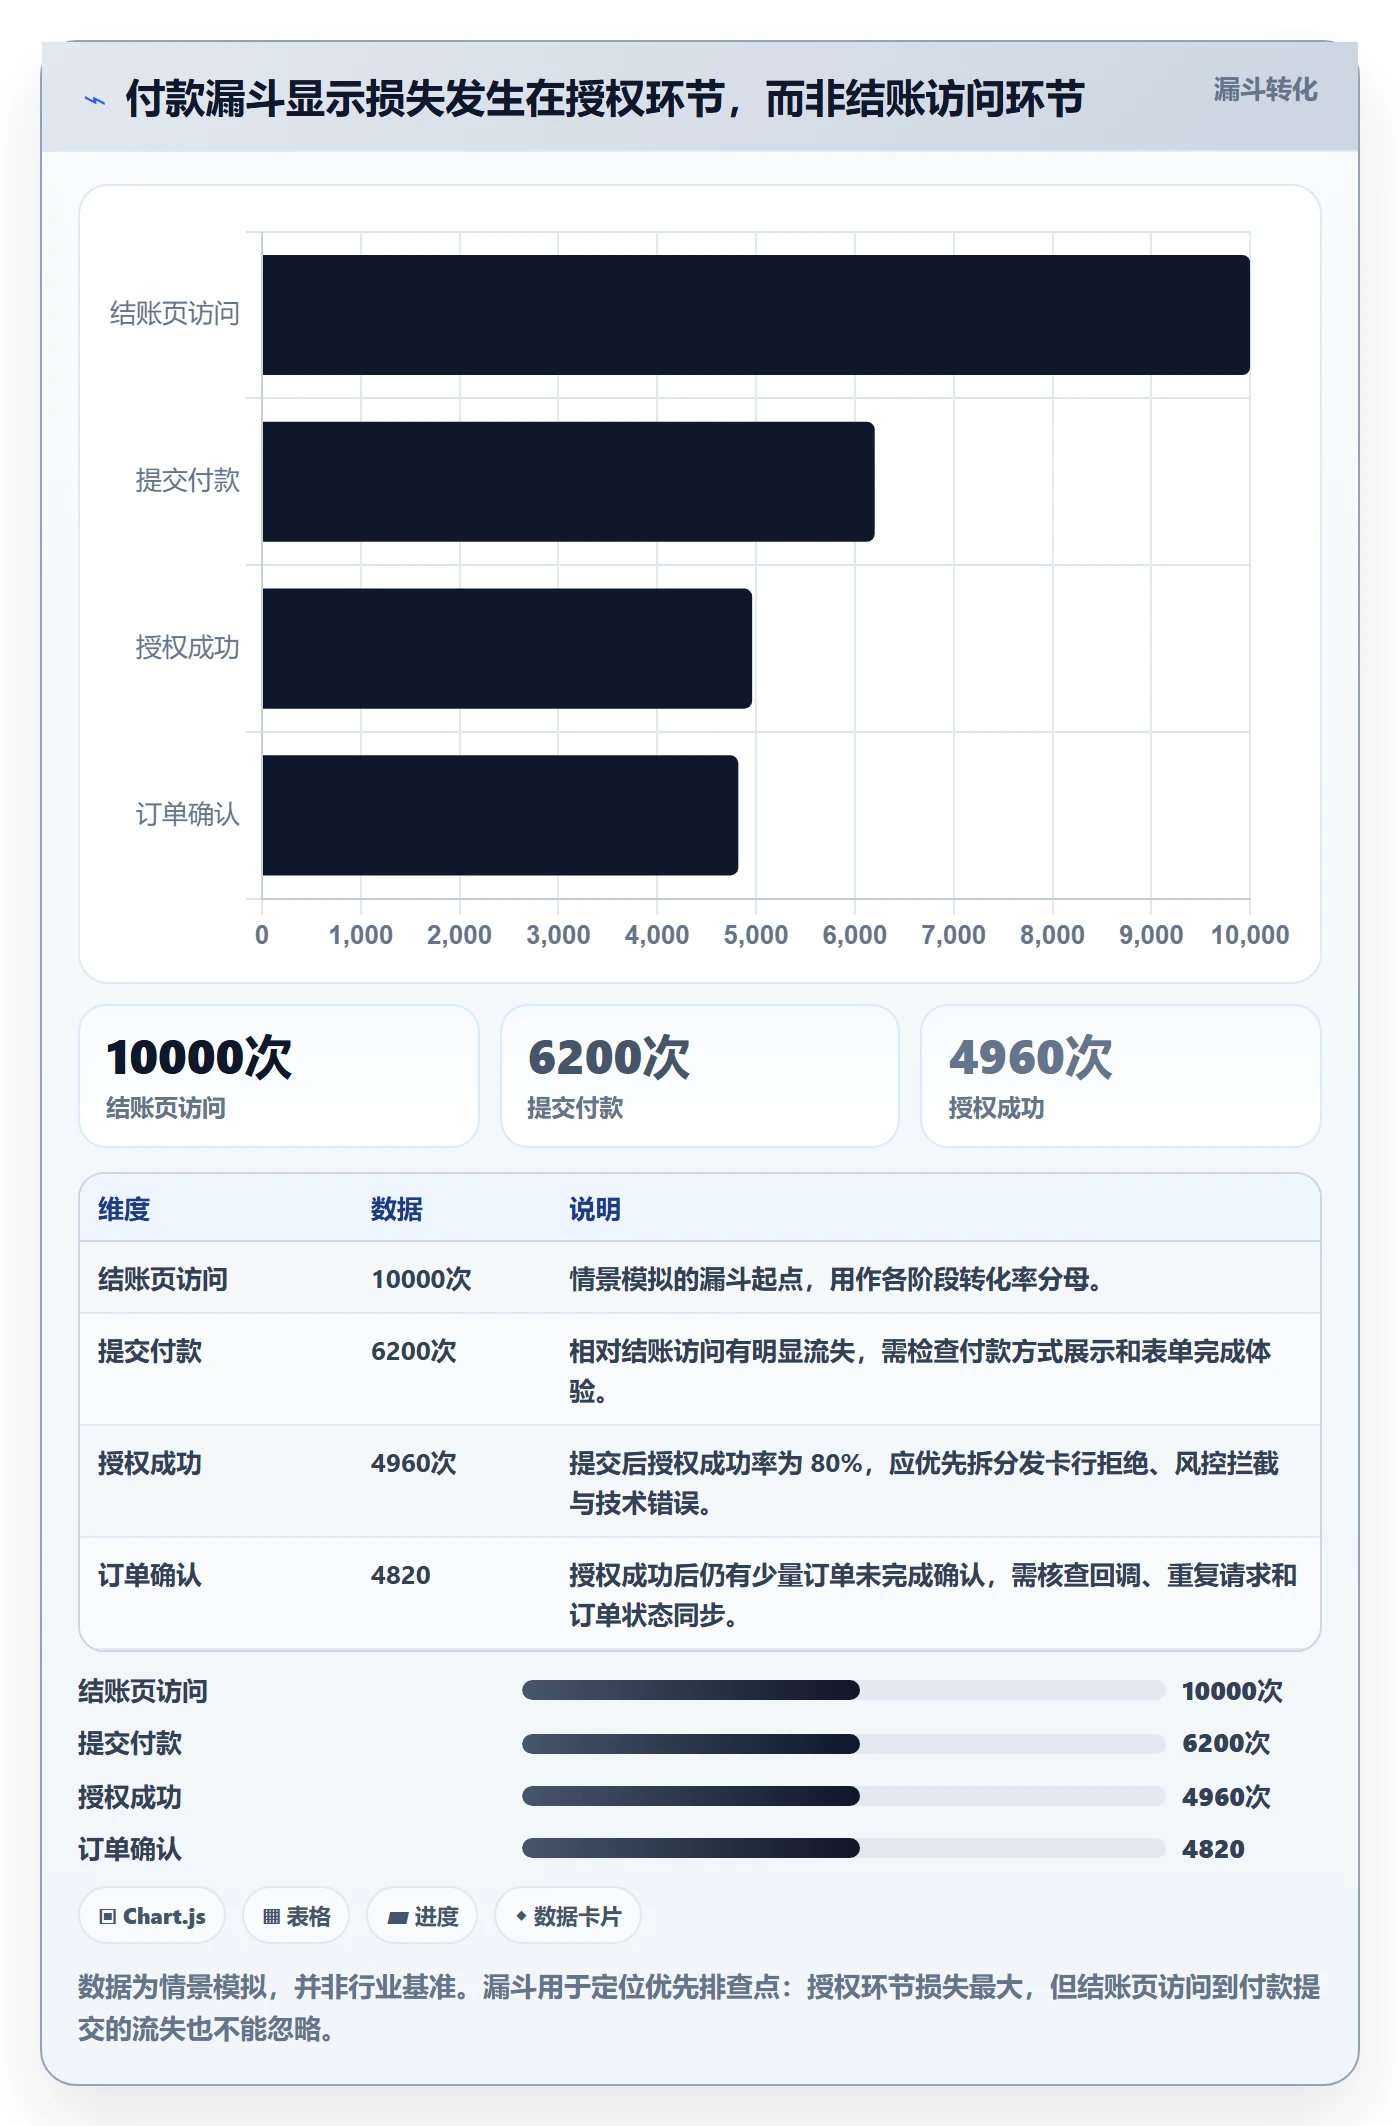
Task: Click the description starting 情景模拟的漏斗起点
Action: click(x=836, y=1279)
